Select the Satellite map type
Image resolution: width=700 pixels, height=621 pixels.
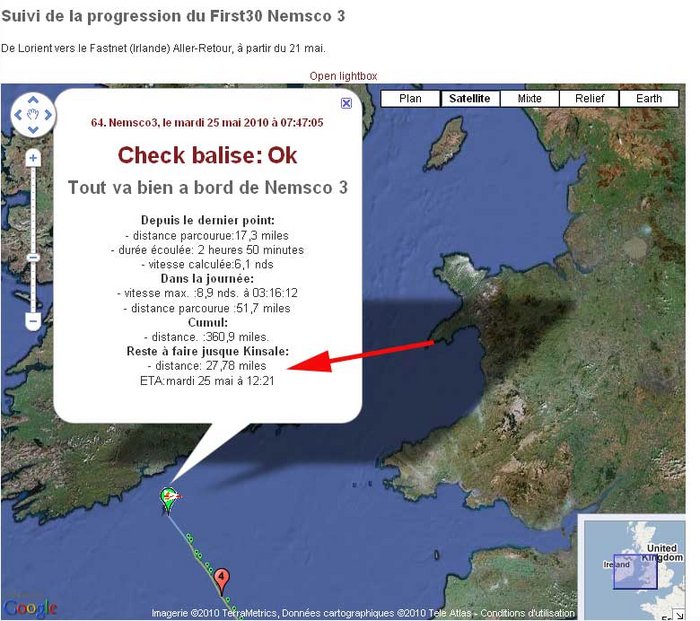pyautogui.click(x=470, y=98)
